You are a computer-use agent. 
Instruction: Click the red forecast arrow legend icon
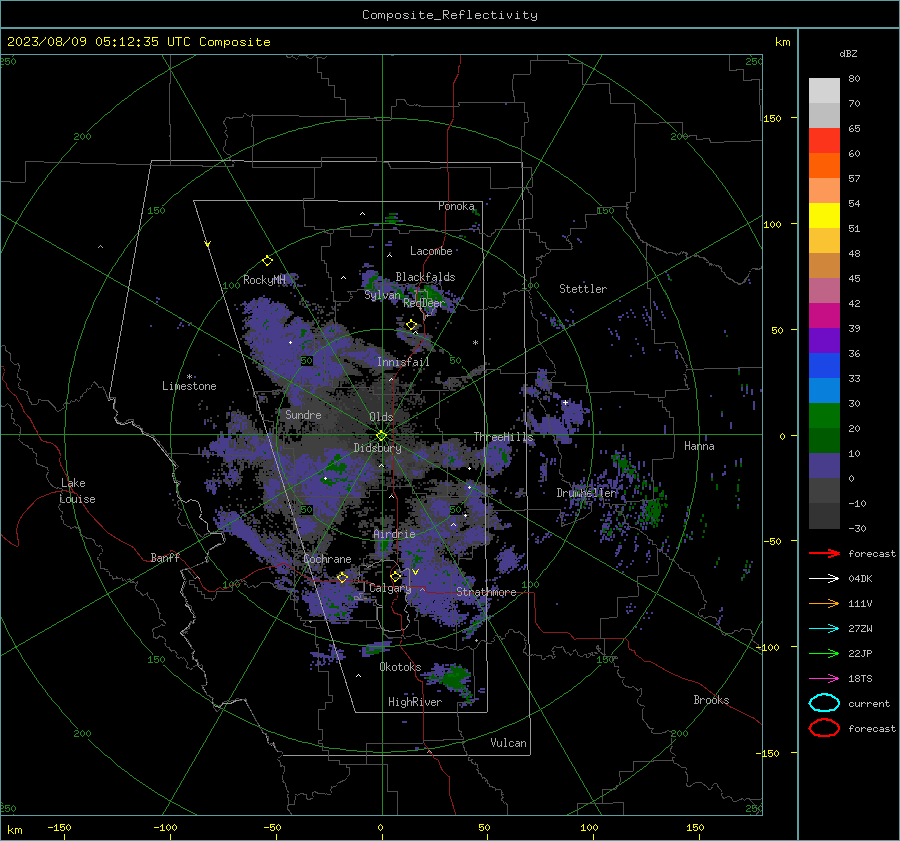tap(824, 553)
